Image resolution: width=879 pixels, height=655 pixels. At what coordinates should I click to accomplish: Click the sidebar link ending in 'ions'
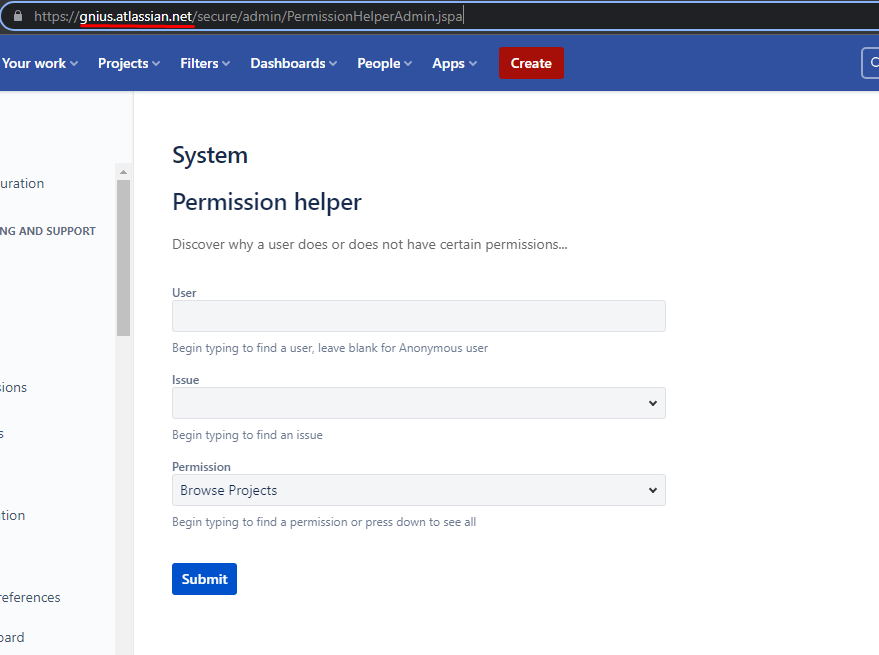click(13, 388)
